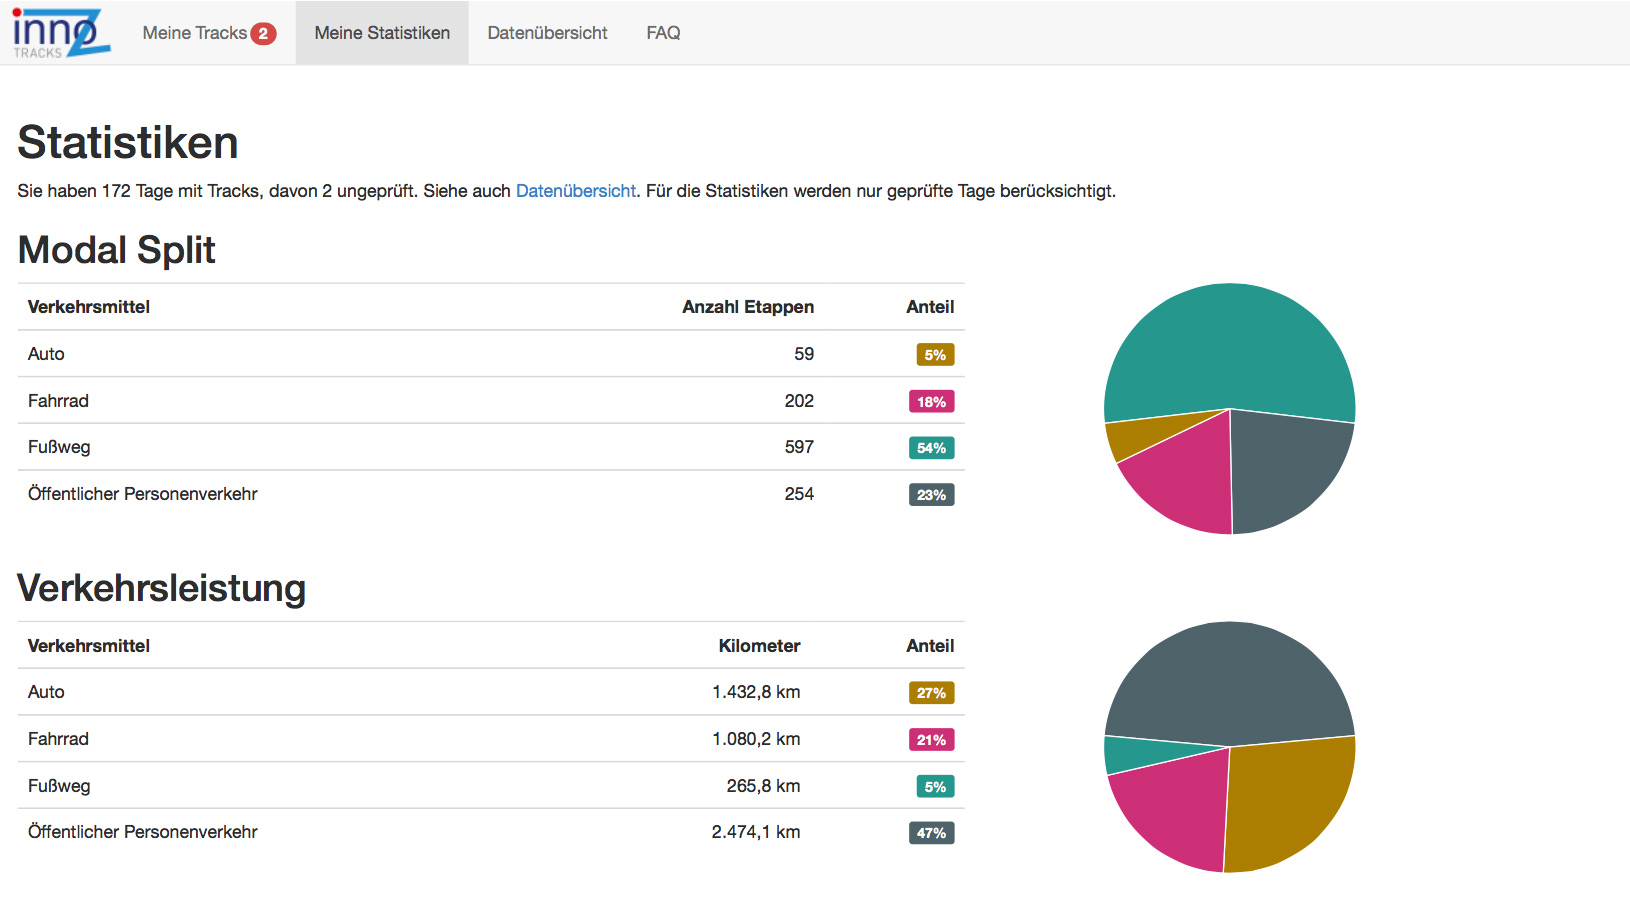Image resolution: width=1630 pixels, height=900 pixels.
Task: Click the 2.474,1 km value
Action: [756, 832]
